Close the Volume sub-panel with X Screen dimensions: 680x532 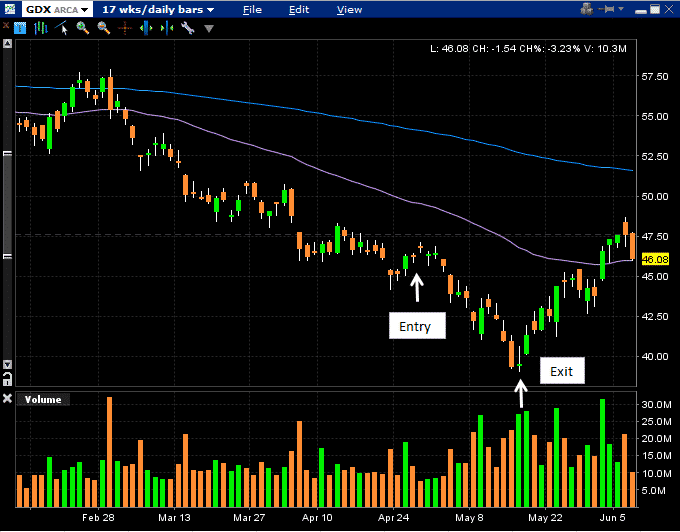pyautogui.click(x=7, y=398)
